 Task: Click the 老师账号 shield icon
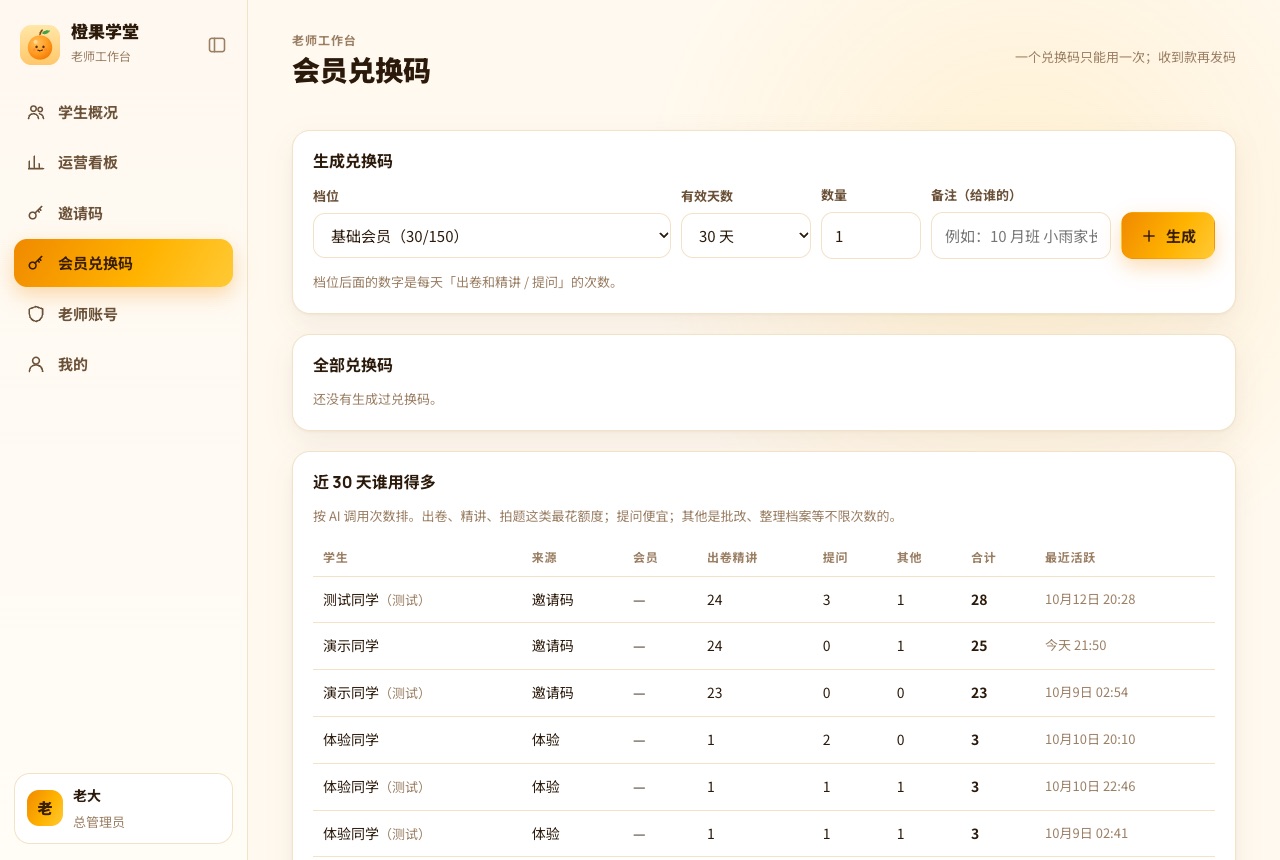[x=36, y=314]
